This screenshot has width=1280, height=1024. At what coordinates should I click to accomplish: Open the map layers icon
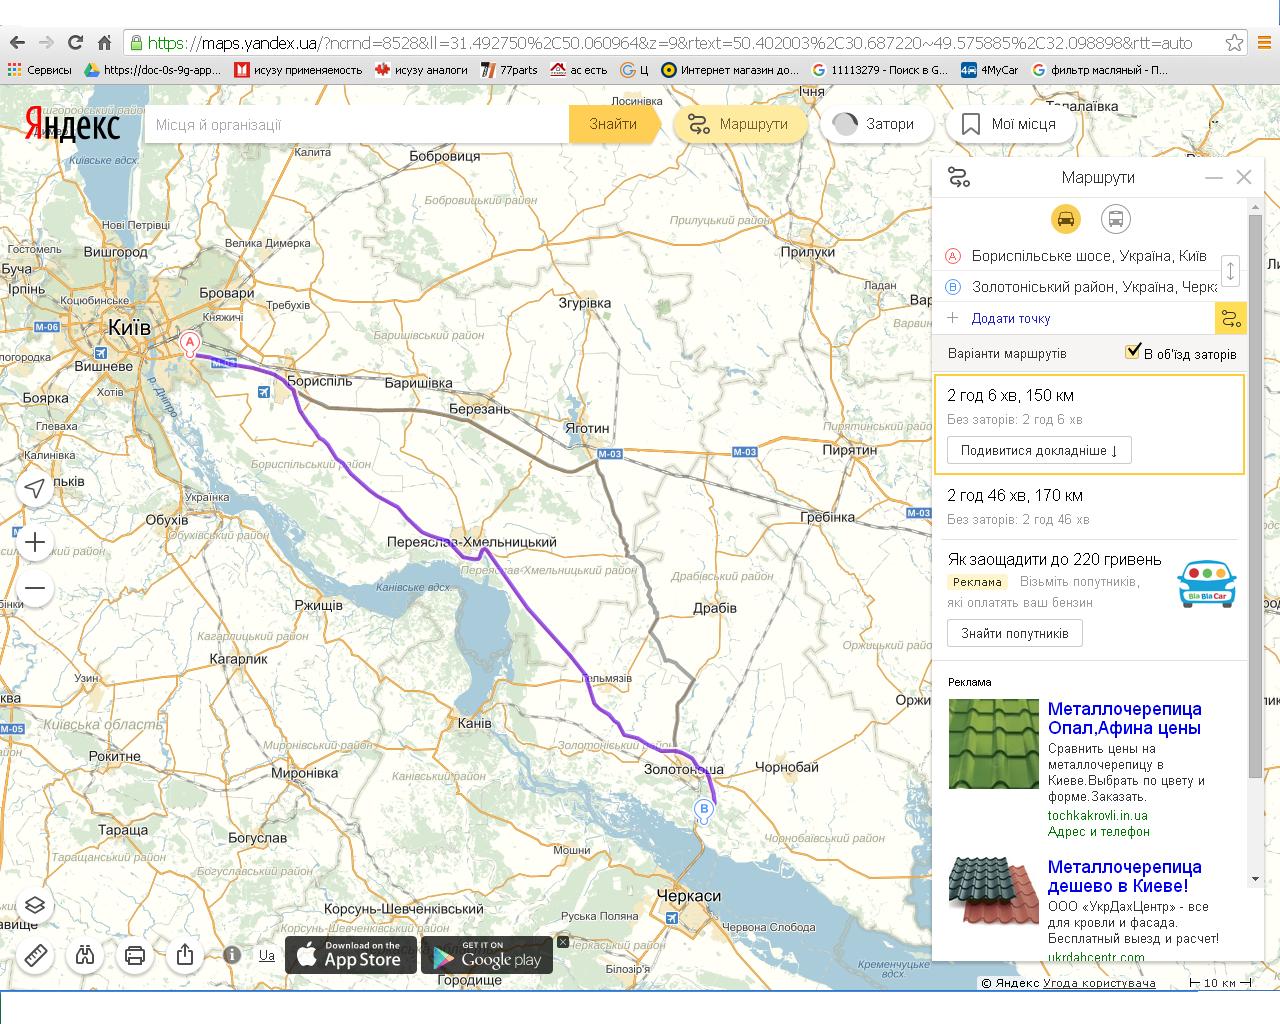pos(35,906)
